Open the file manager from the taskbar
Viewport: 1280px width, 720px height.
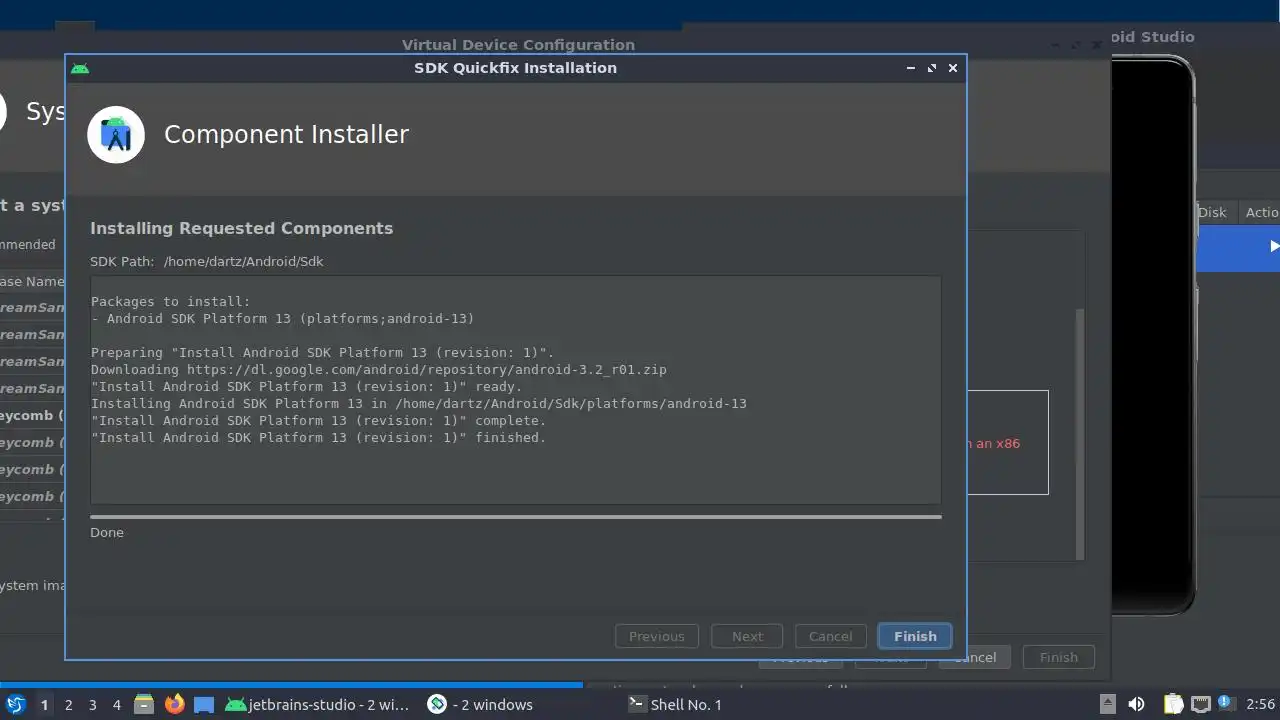(144, 704)
